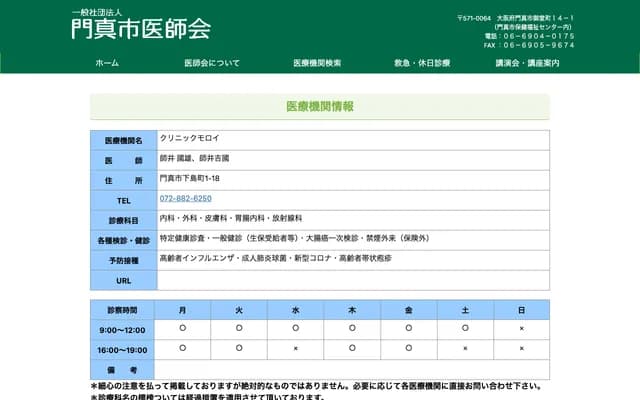Image resolution: width=640 pixels, height=400 pixels.
Task: Click the 月 column header
Action: click(182, 310)
